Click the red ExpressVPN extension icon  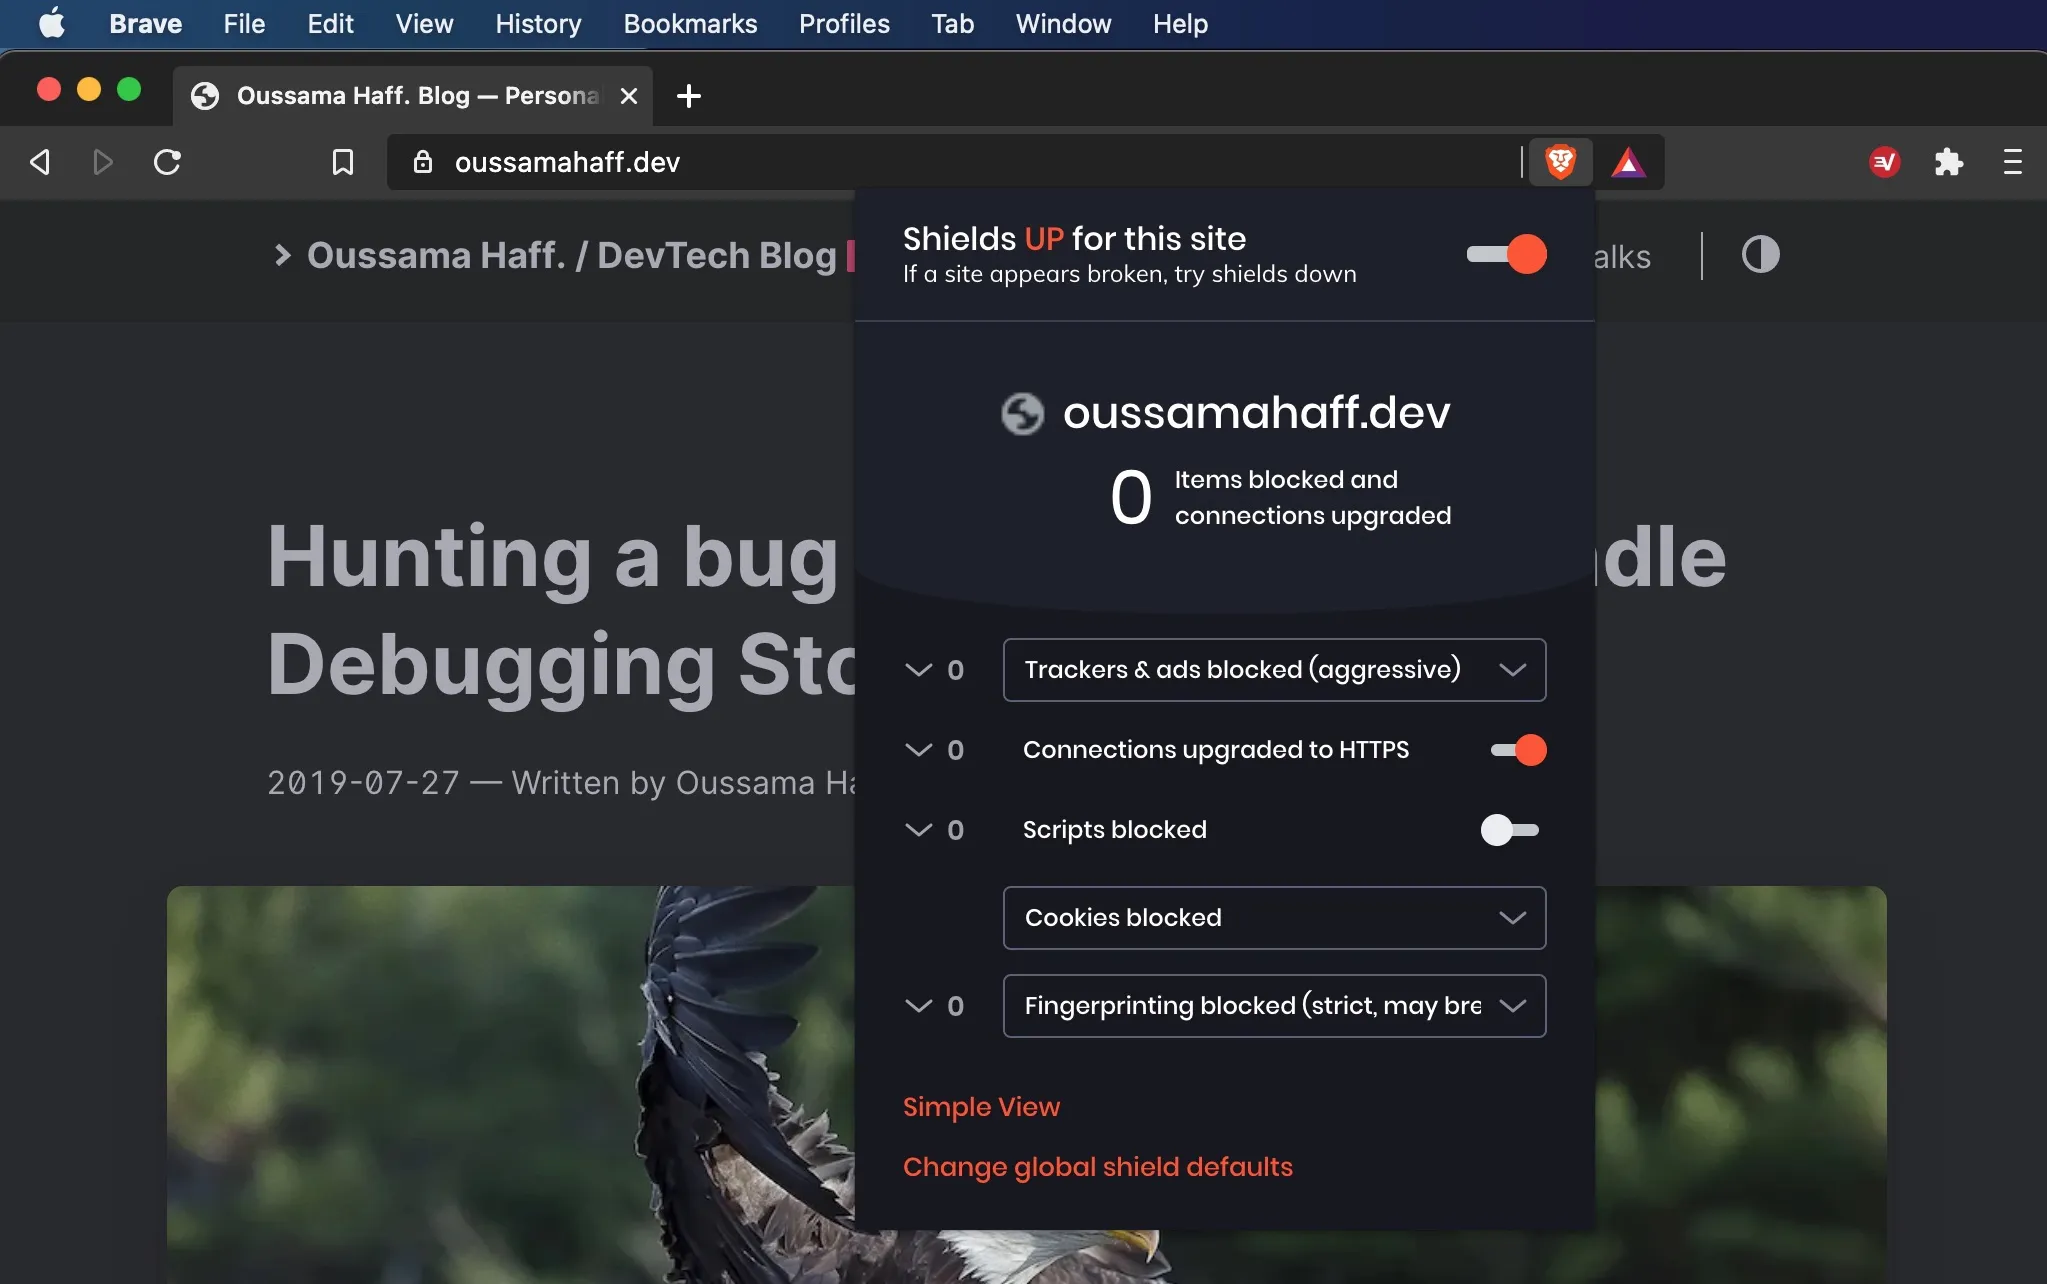(x=1884, y=162)
